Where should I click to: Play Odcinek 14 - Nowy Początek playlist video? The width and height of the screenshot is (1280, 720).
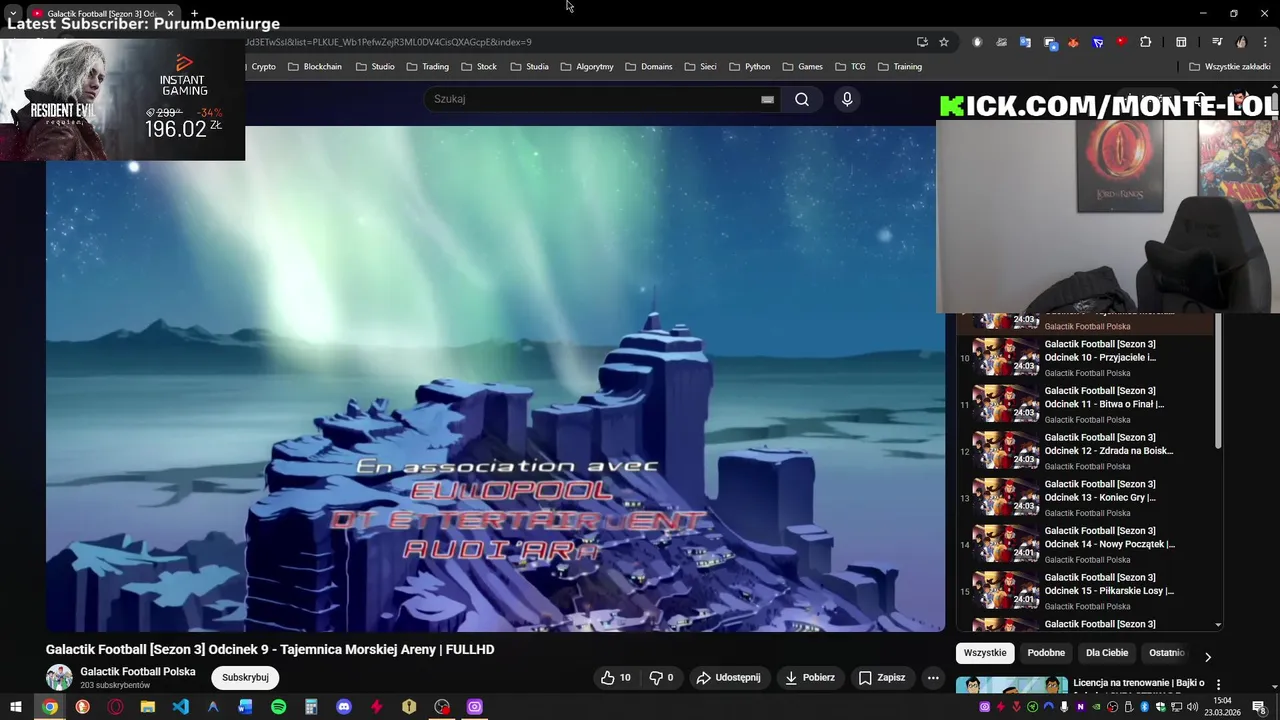point(1087,544)
